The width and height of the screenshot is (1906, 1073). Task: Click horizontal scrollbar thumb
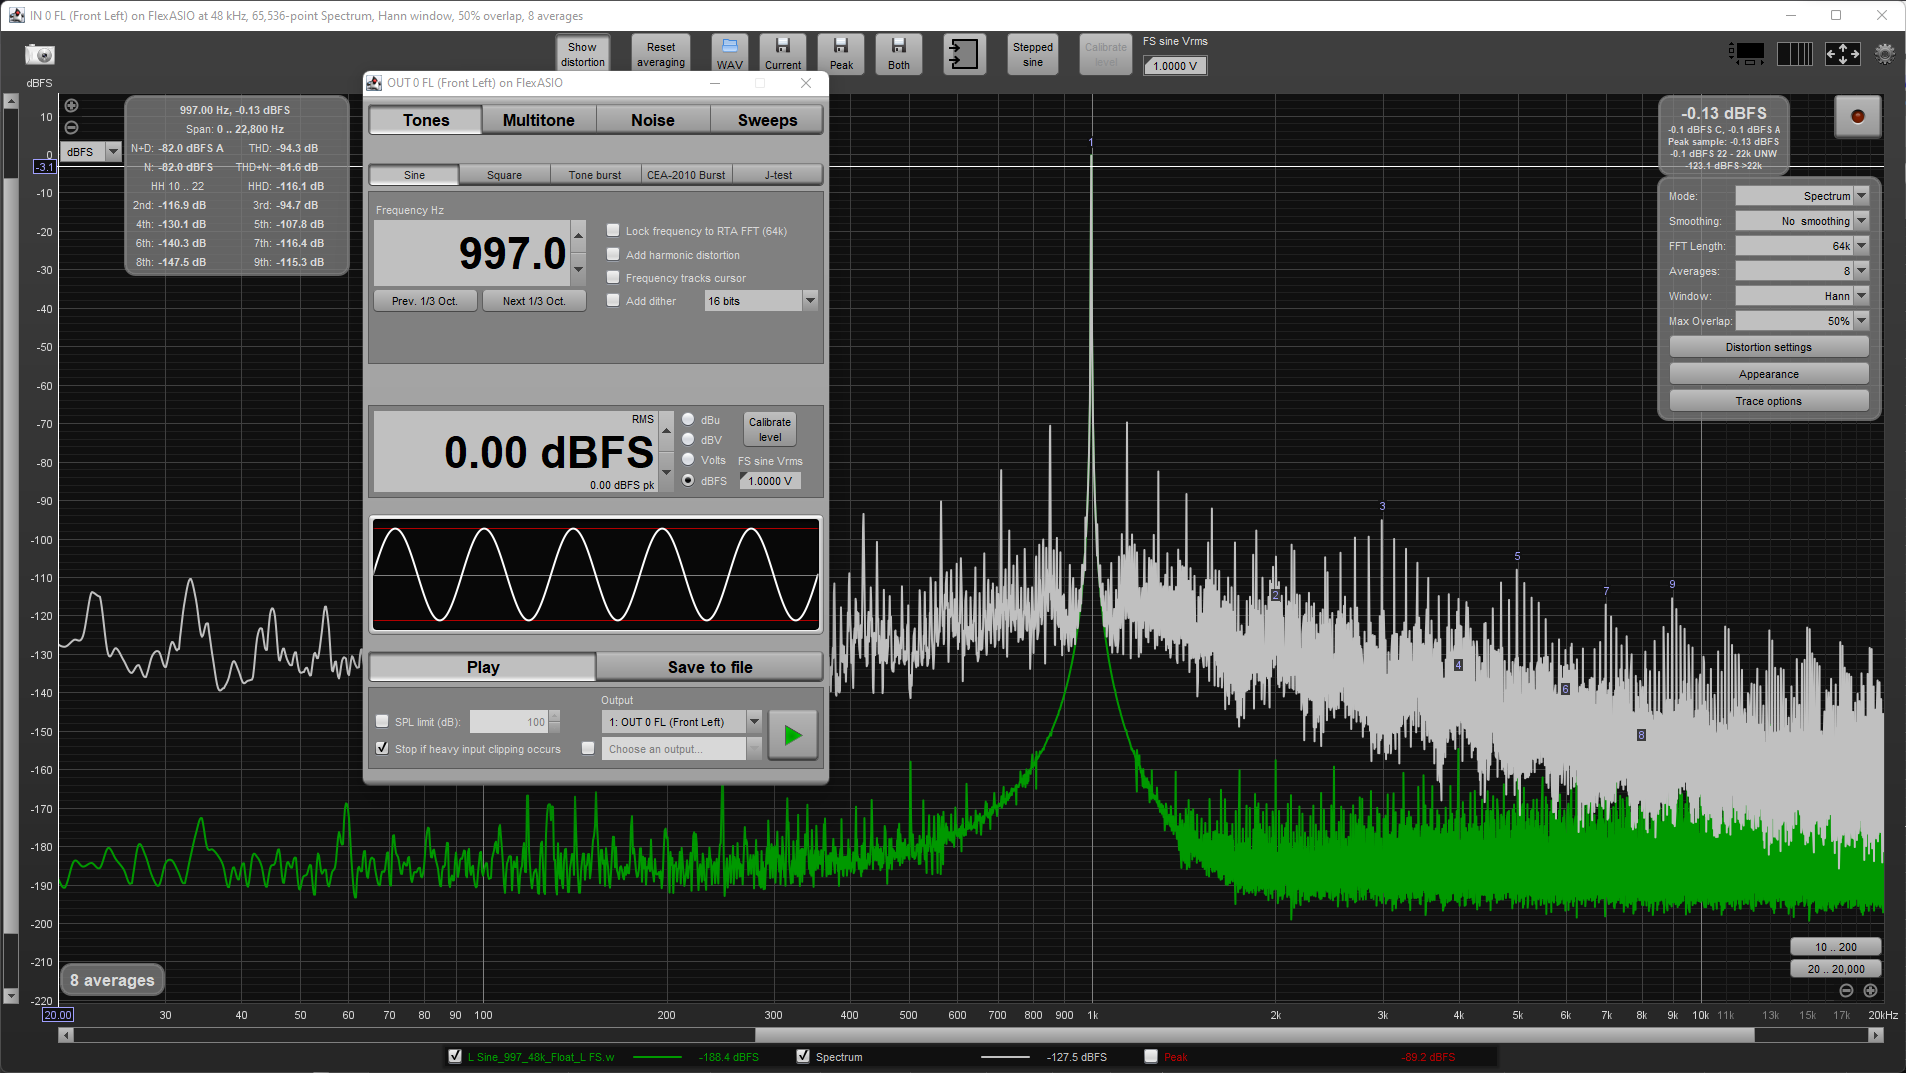tap(1254, 1035)
